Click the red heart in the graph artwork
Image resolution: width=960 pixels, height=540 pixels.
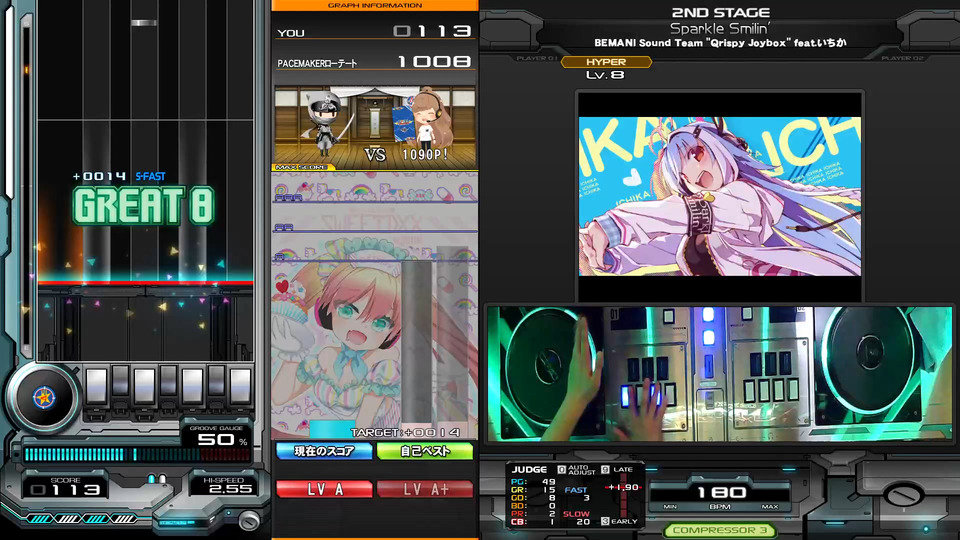pyautogui.click(x=282, y=286)
